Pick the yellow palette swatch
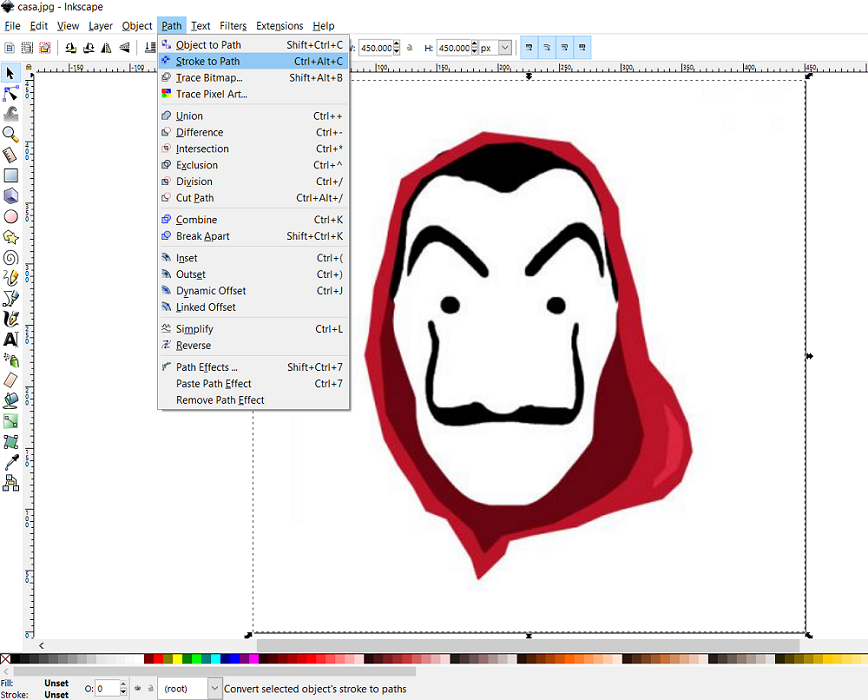The height and width of the screenshot is (700, 868). click(177, 658)
